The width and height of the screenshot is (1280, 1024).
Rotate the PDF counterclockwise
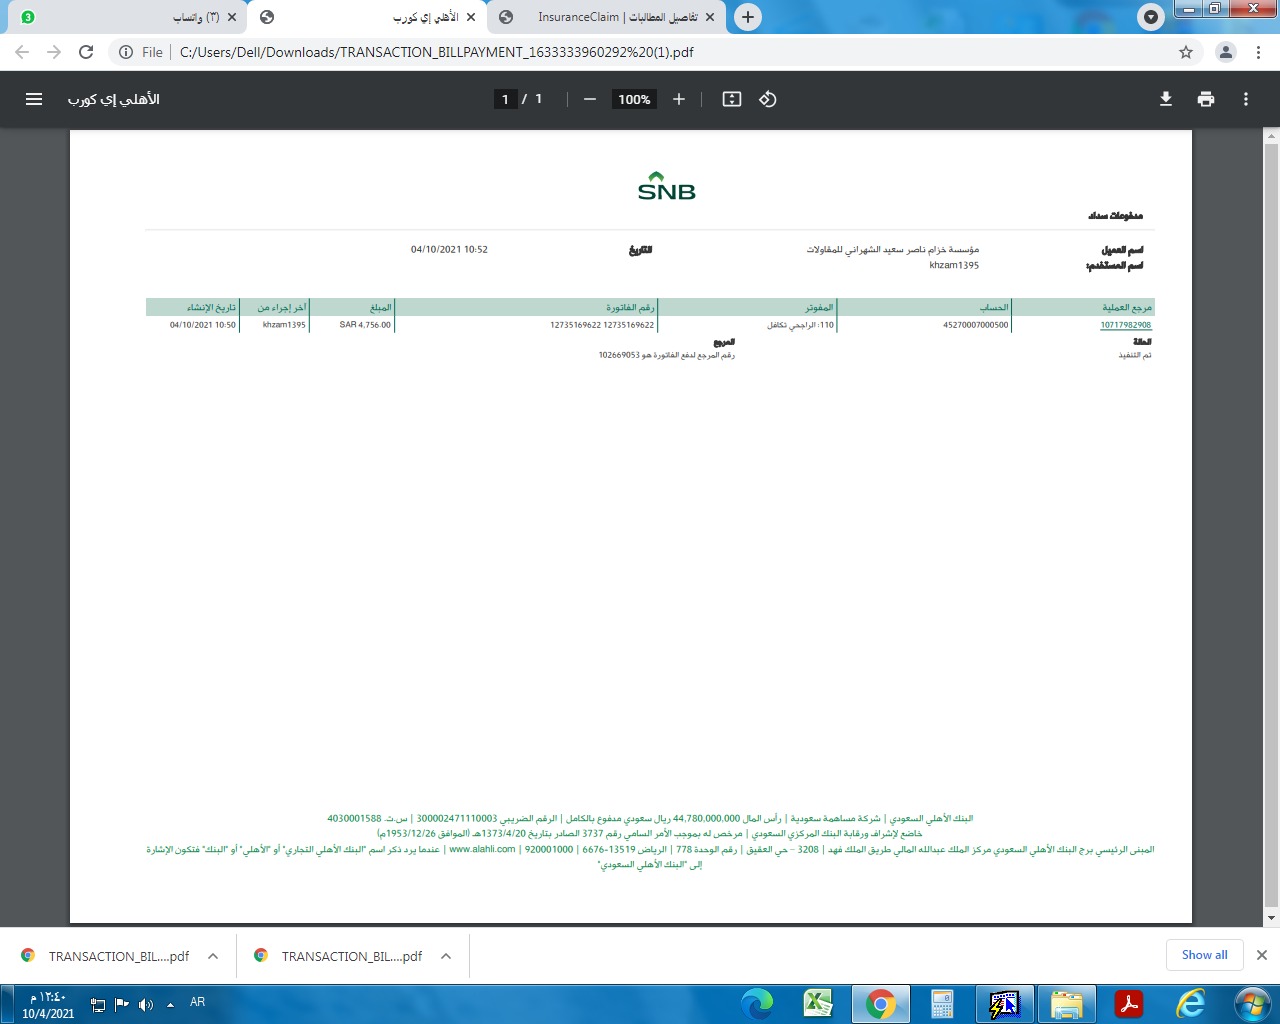(768, 99)
